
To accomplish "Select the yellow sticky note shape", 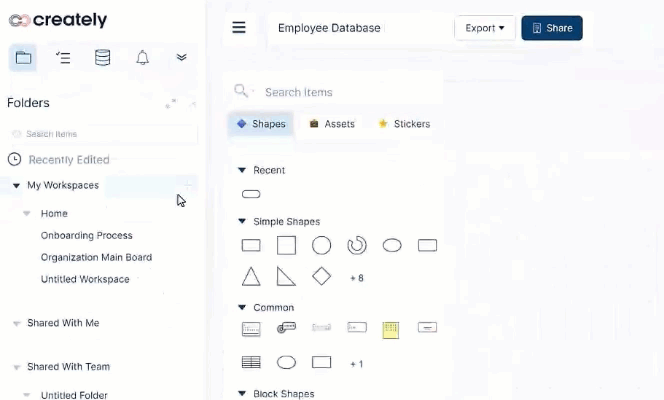I will coord(391,328).
